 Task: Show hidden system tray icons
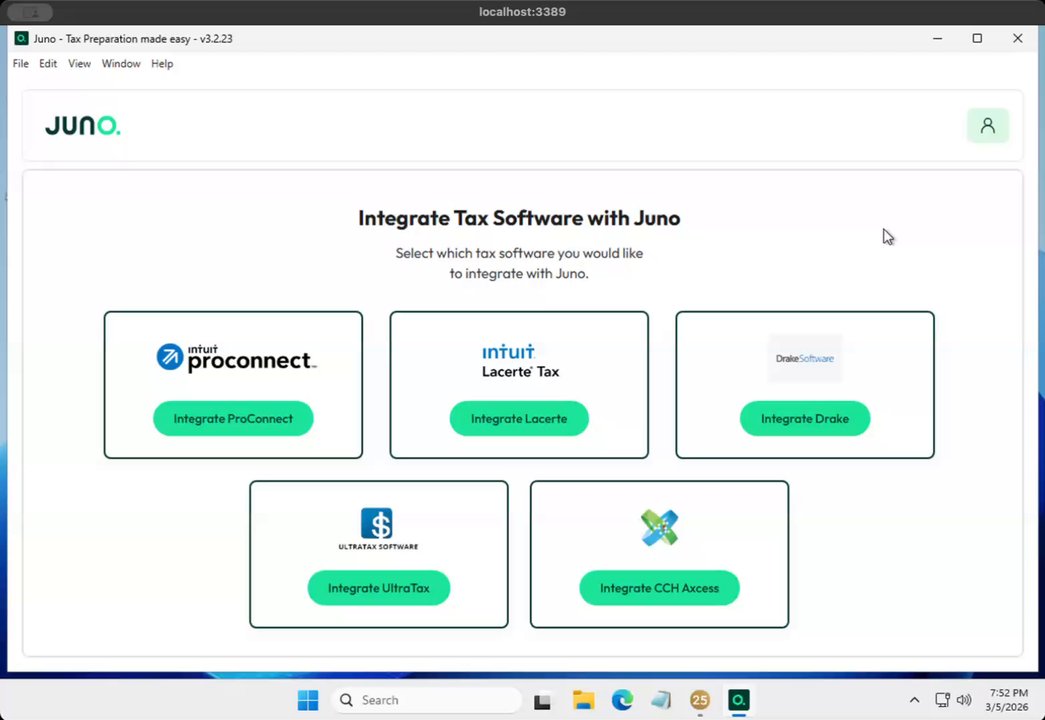(x=914, y=700)
